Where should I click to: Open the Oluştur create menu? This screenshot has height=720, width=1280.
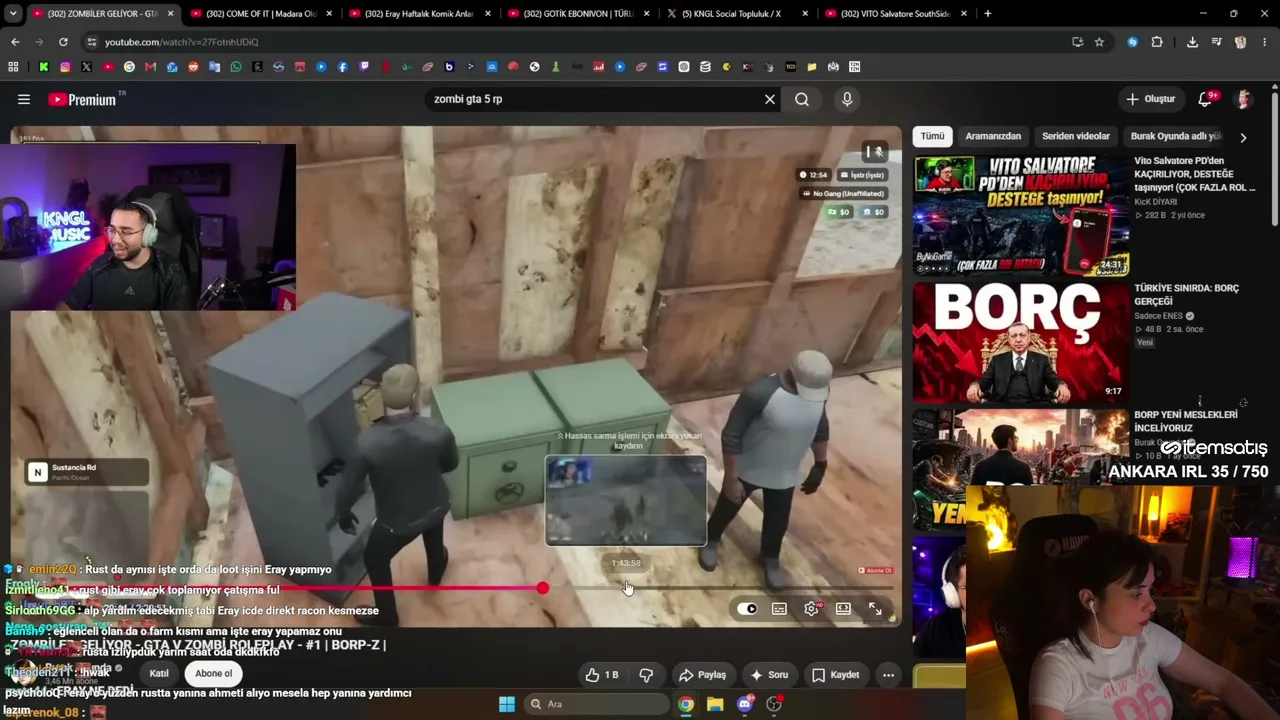point(1150,99)
